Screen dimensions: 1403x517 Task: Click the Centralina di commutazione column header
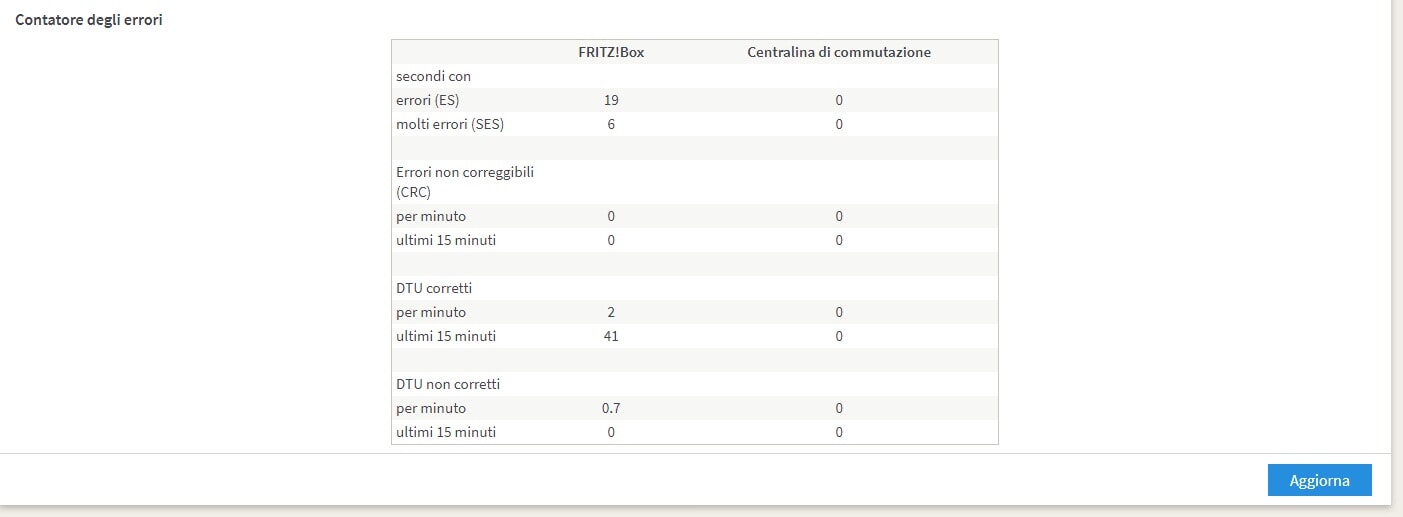[839, 52]
